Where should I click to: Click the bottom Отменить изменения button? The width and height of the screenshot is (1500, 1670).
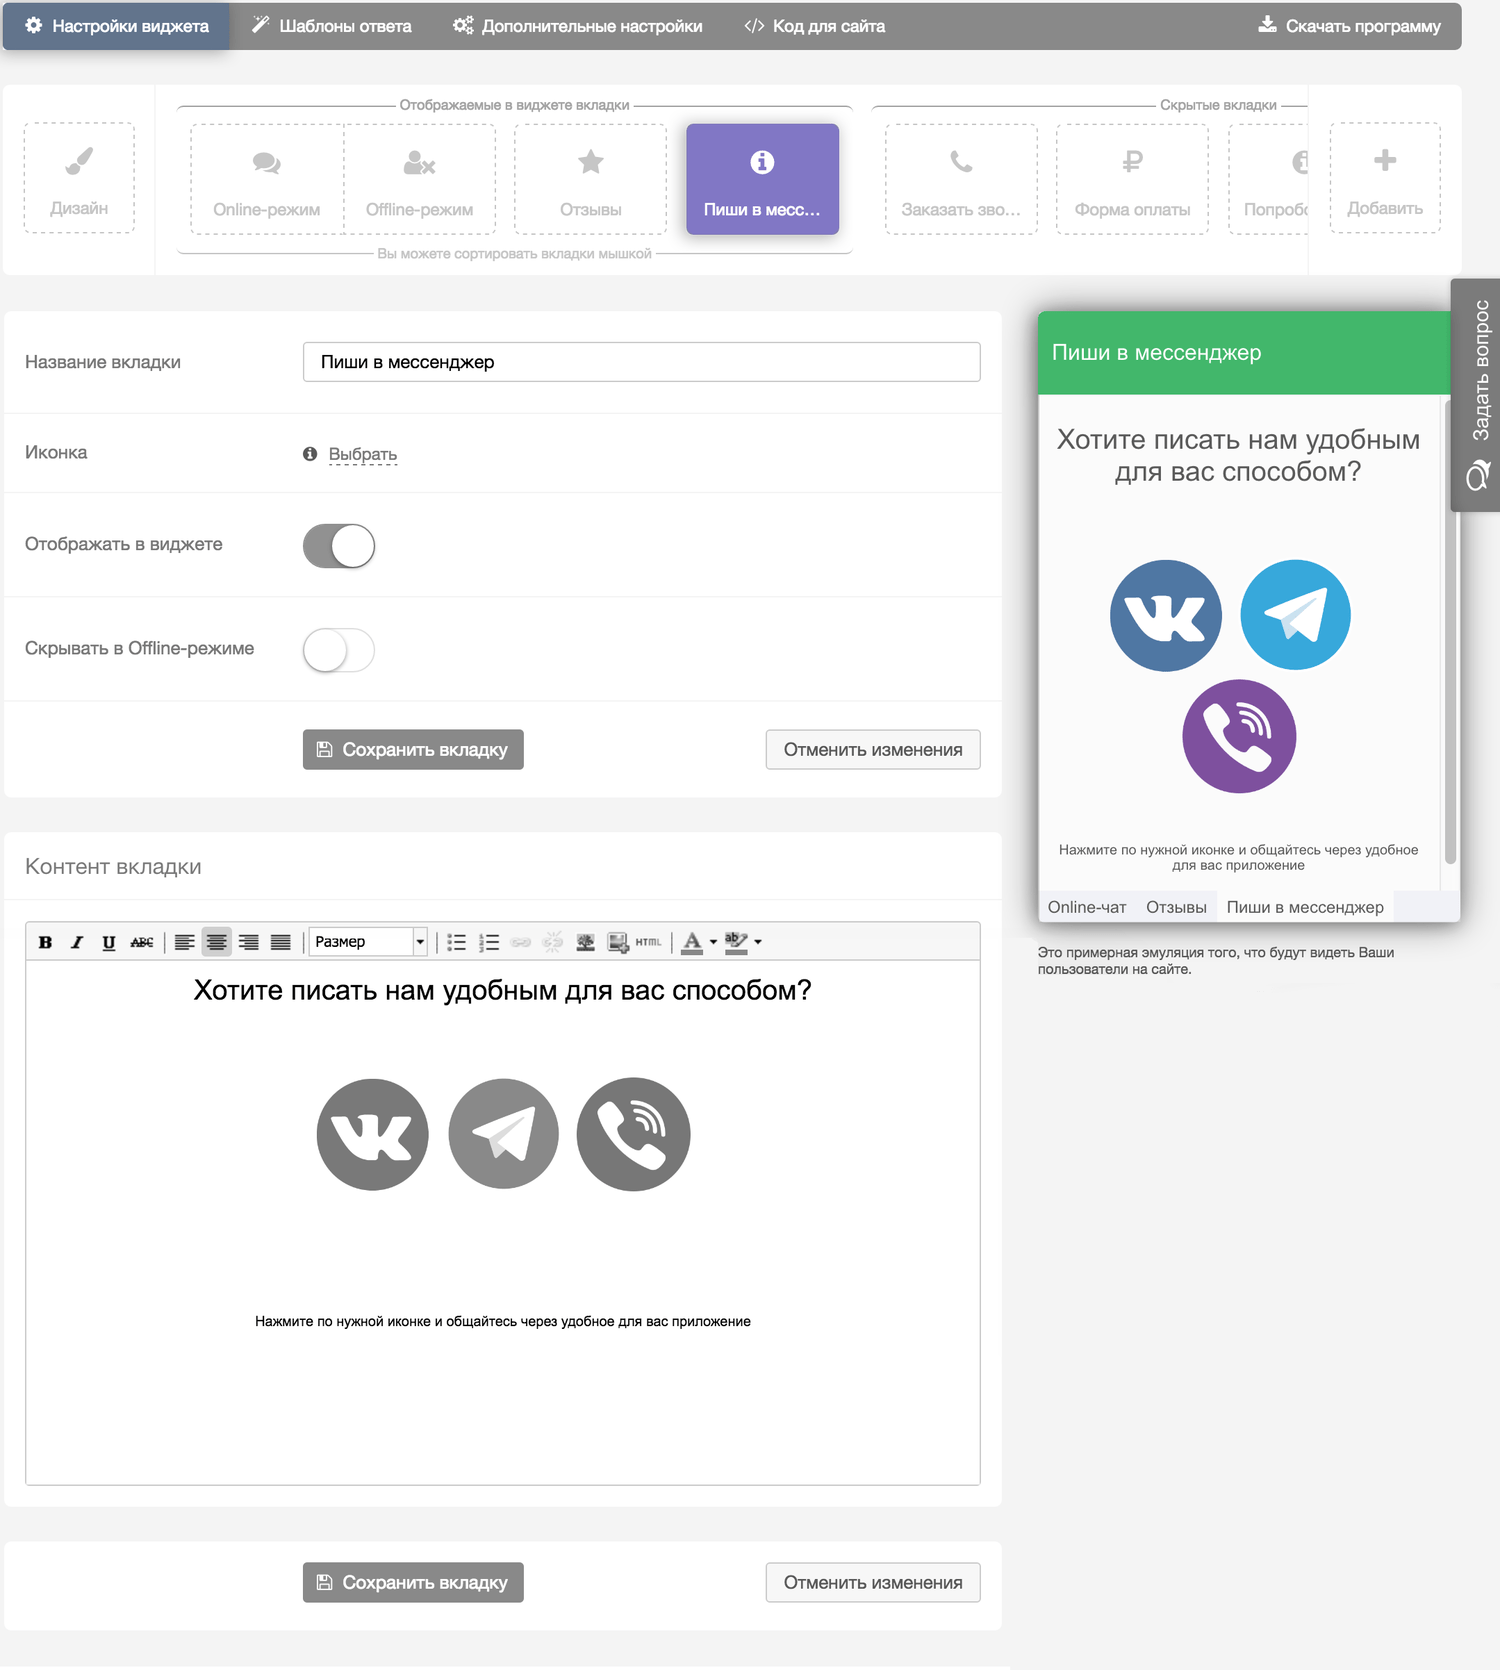coord(873,1583)
